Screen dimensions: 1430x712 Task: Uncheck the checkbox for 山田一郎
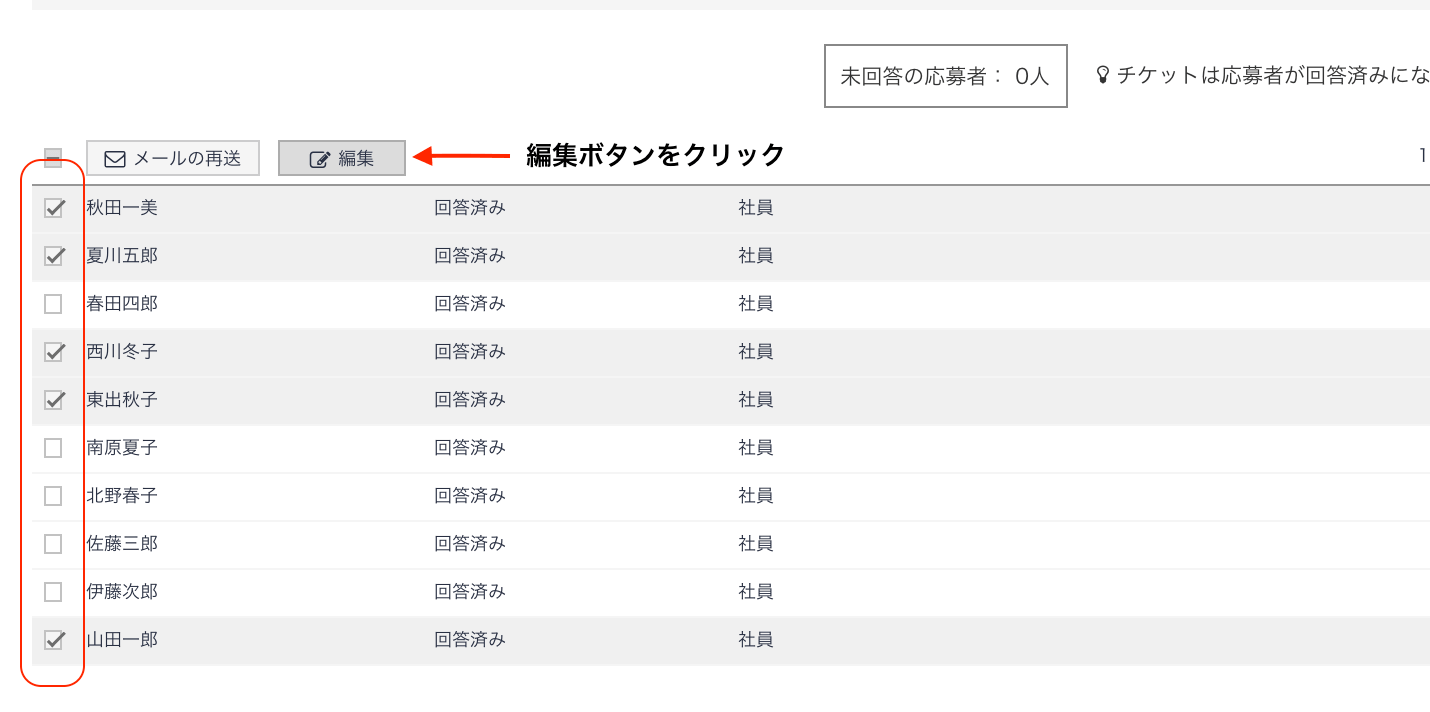pos(54,640)
